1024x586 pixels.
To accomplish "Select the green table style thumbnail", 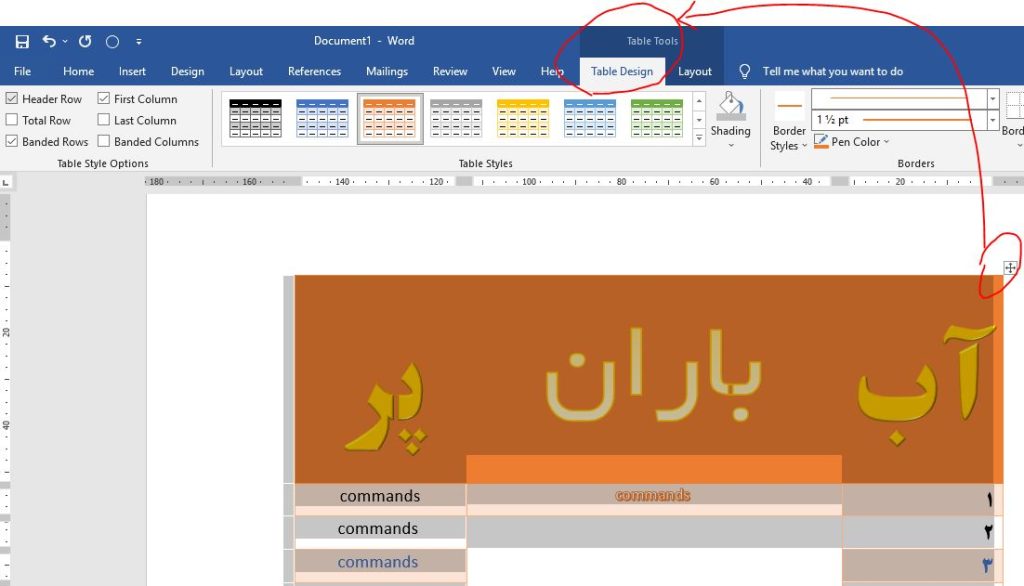I will (656, 118).
